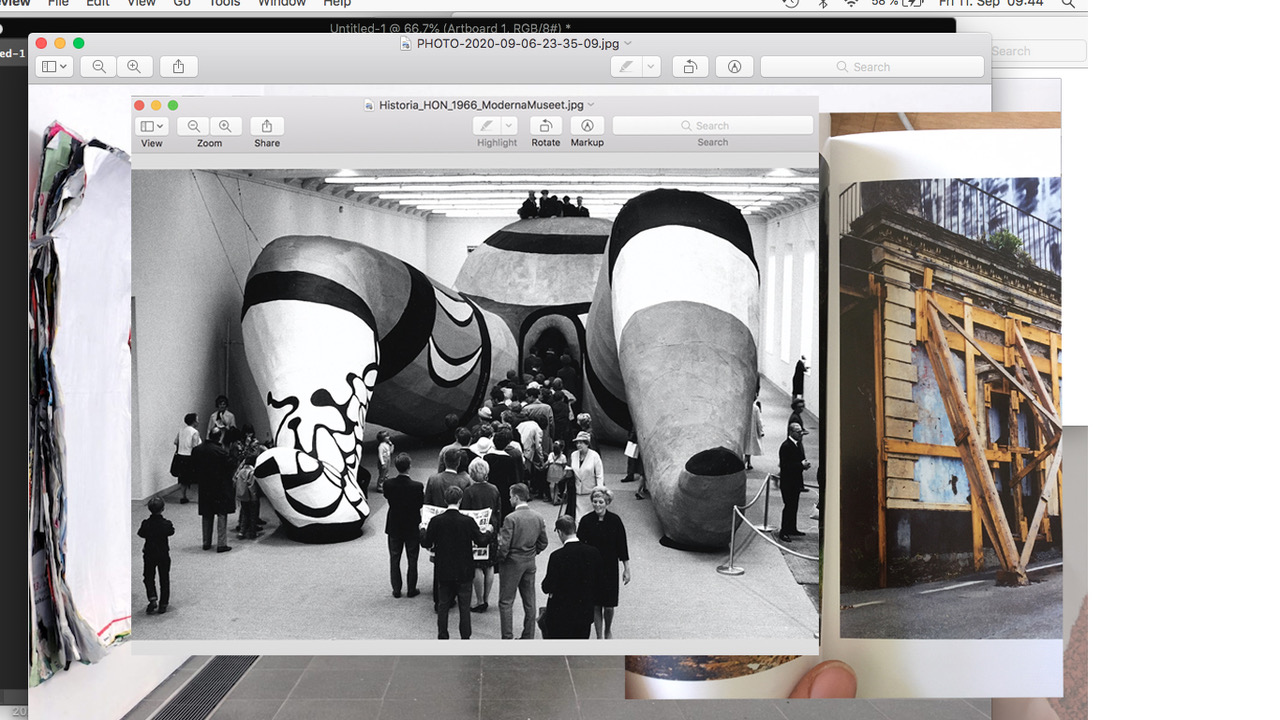Focus Search field in PHOTO-2020-09-06 window
1280x720 pixels.
(x=872, y=66)
